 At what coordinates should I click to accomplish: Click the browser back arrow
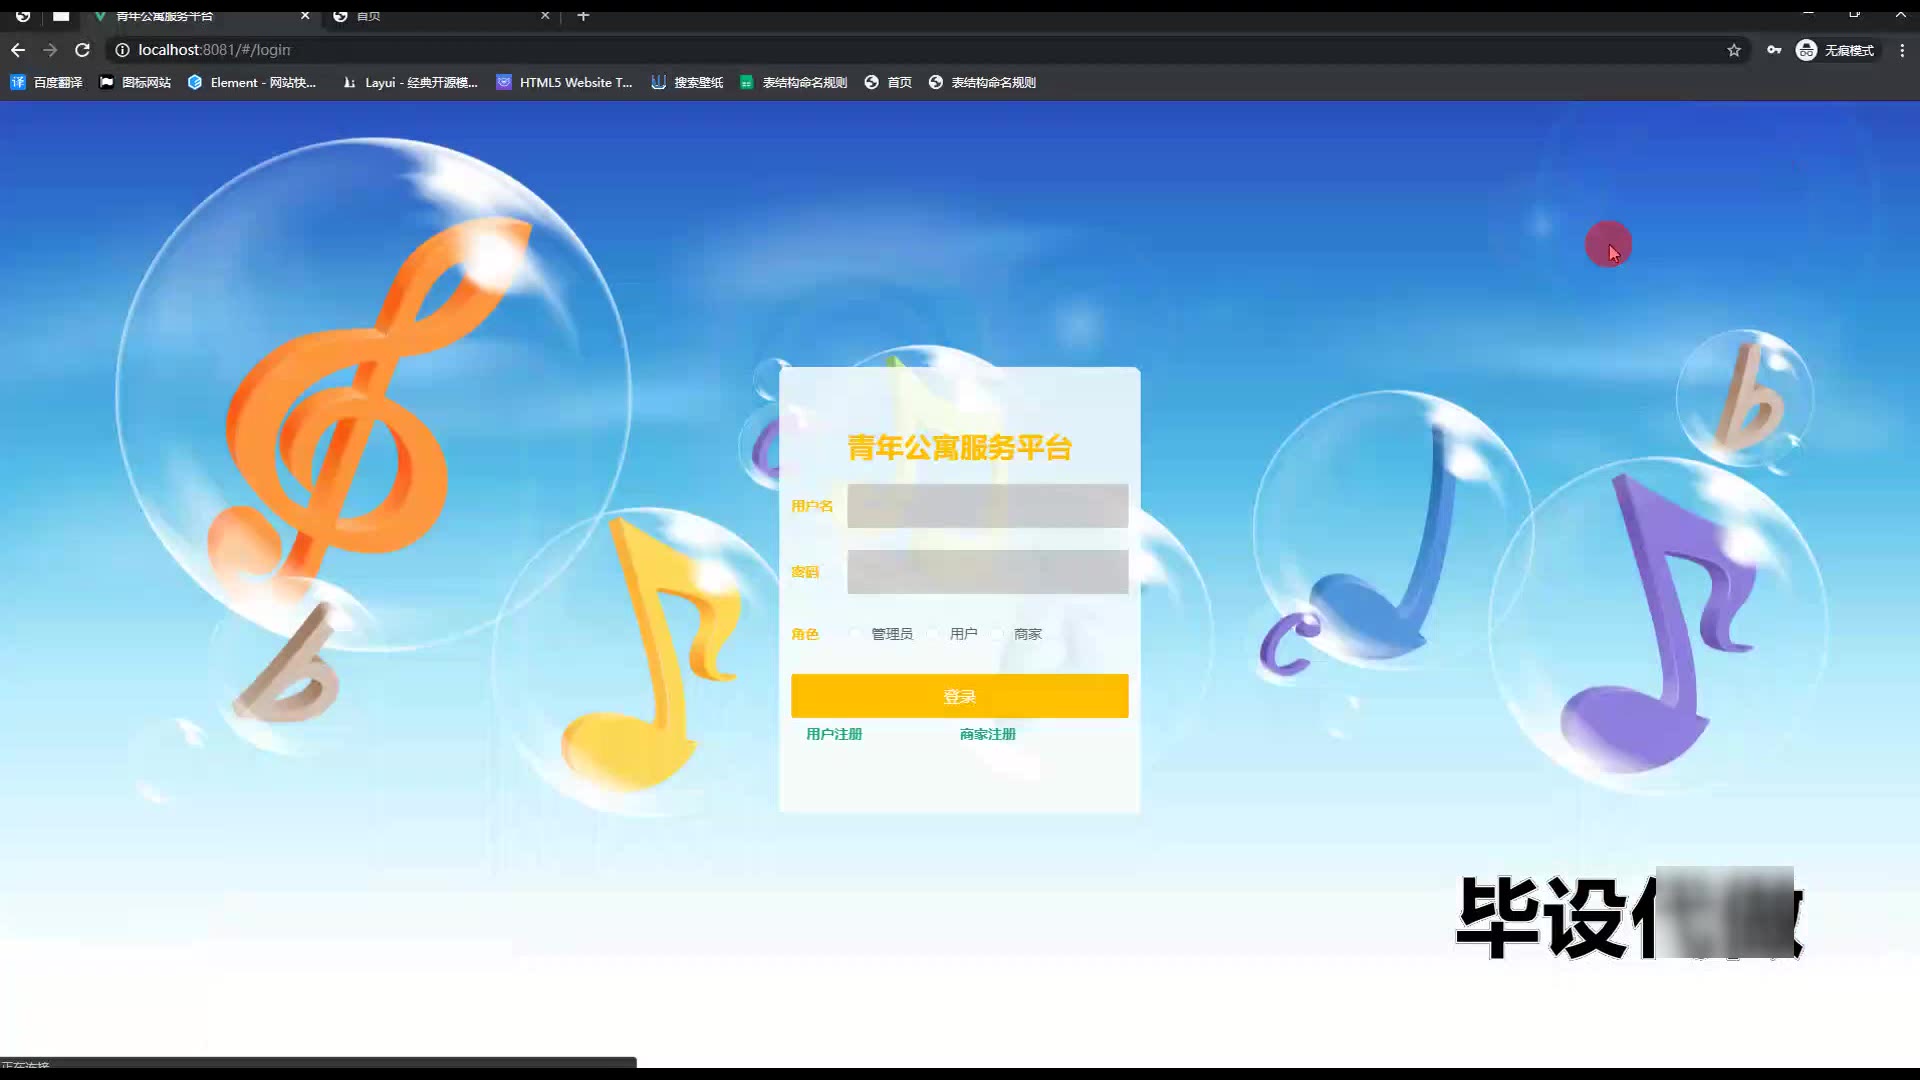tap(18, 50)
